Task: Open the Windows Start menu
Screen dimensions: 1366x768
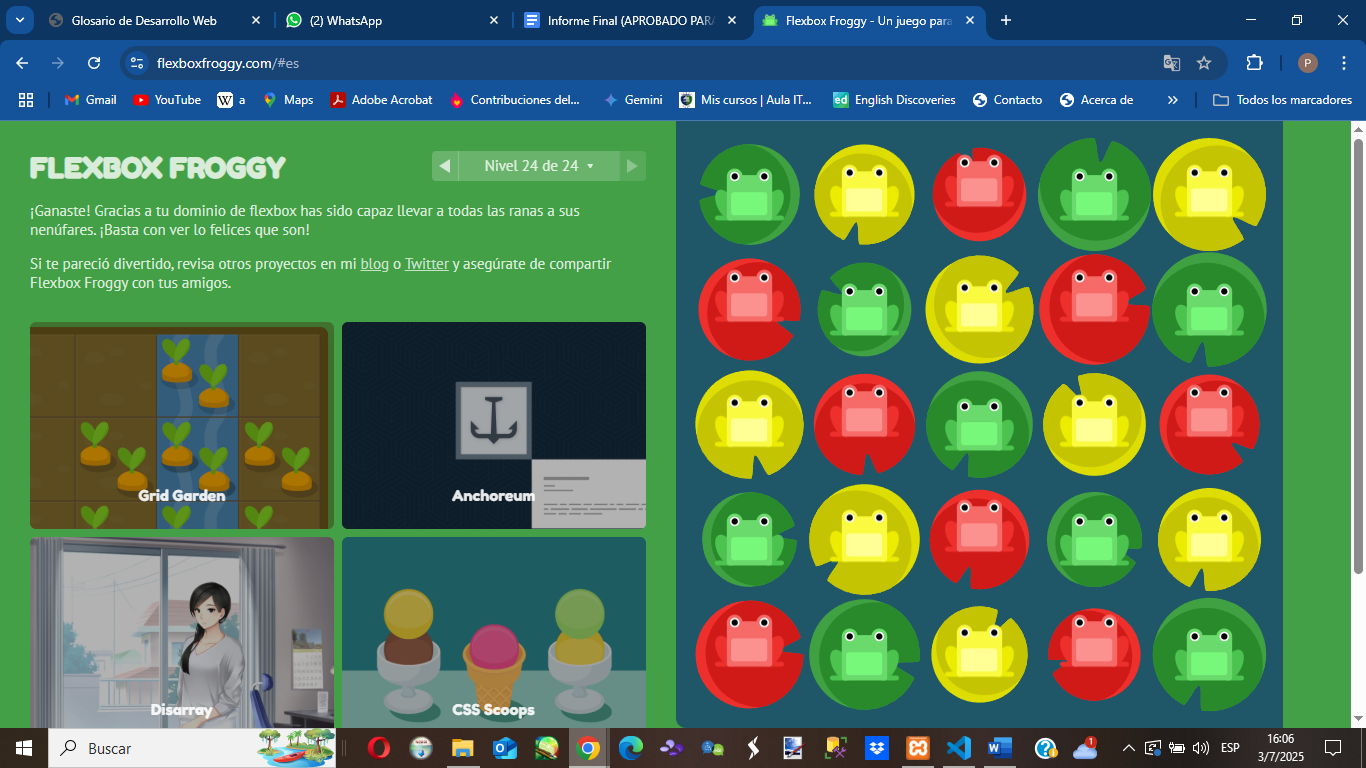Action: coord(23,748)
